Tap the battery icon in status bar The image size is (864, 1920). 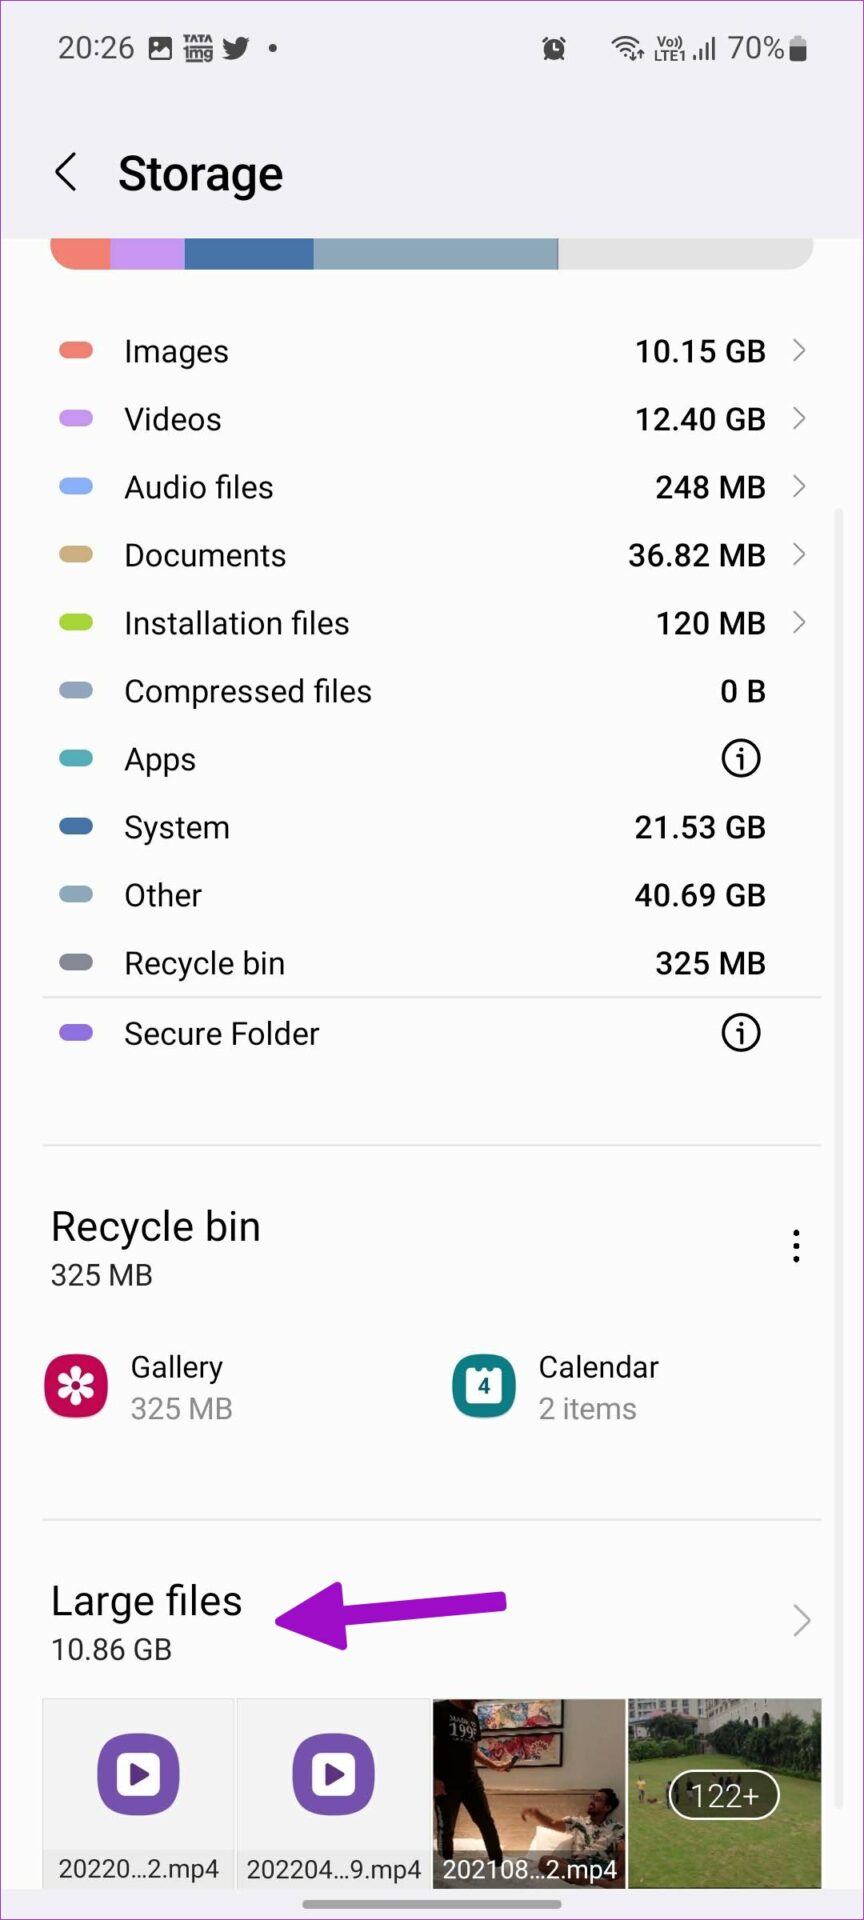(798, 48)
